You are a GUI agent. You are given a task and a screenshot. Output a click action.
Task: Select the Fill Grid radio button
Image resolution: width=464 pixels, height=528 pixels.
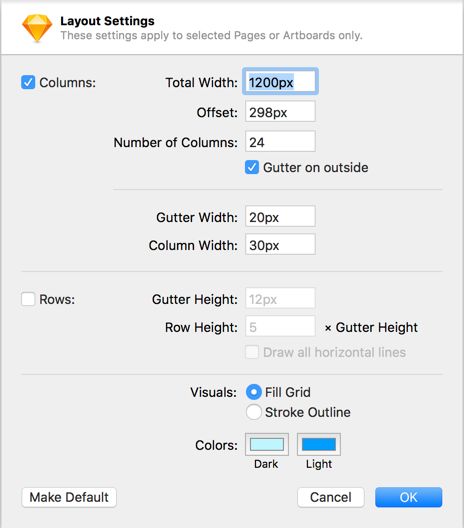pyautogui.click(x=254, y=392)
